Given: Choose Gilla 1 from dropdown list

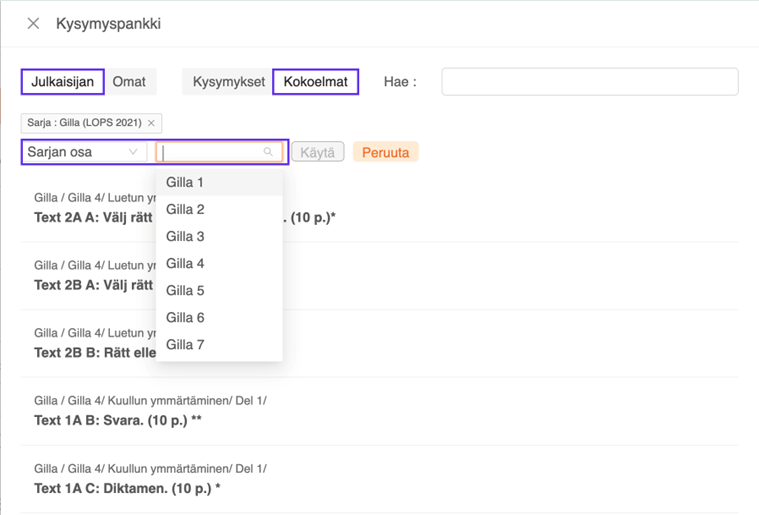Looking at the screenshot, I should (185, 183).
